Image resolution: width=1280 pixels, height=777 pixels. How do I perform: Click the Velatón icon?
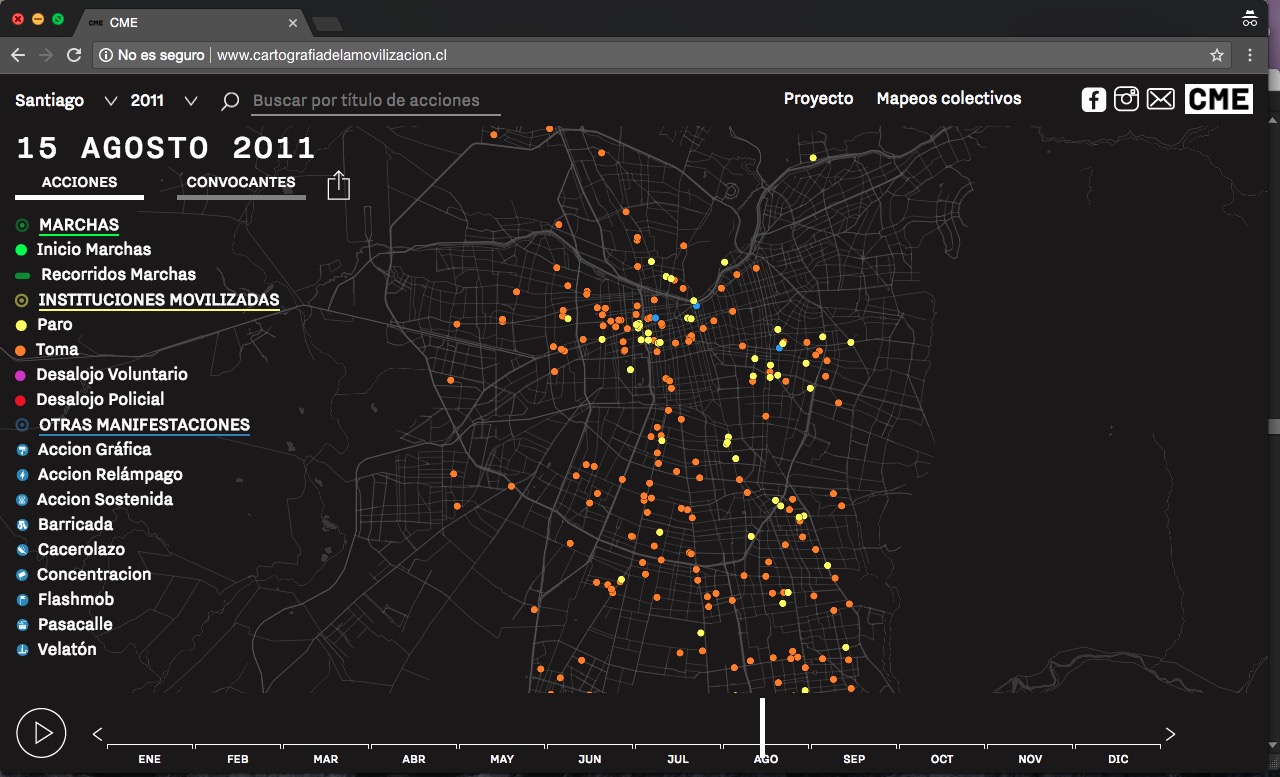point(22,650)
